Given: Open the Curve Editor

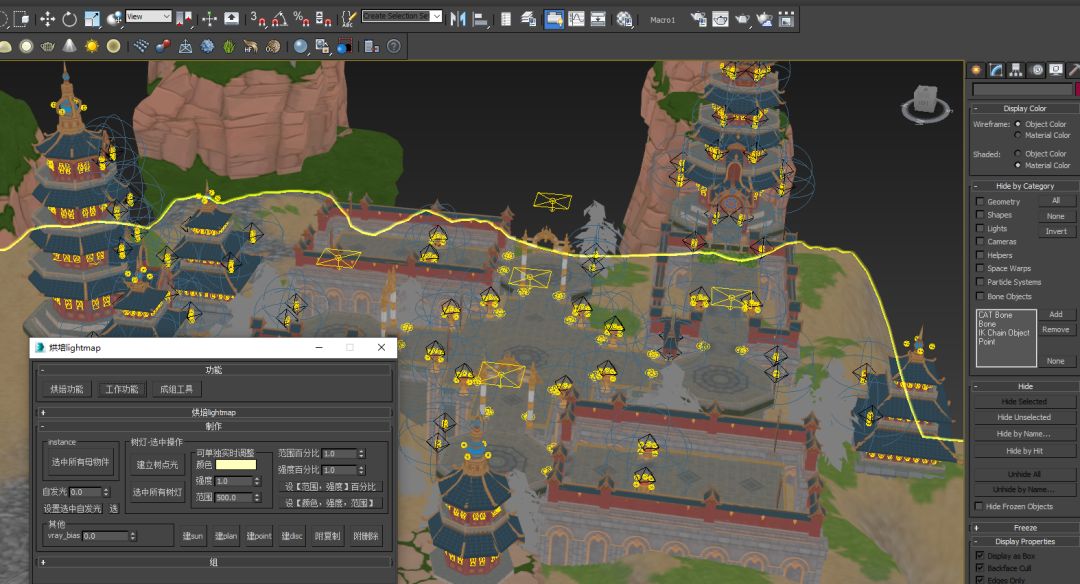Looking at the screenshot, I should (576, 18).
